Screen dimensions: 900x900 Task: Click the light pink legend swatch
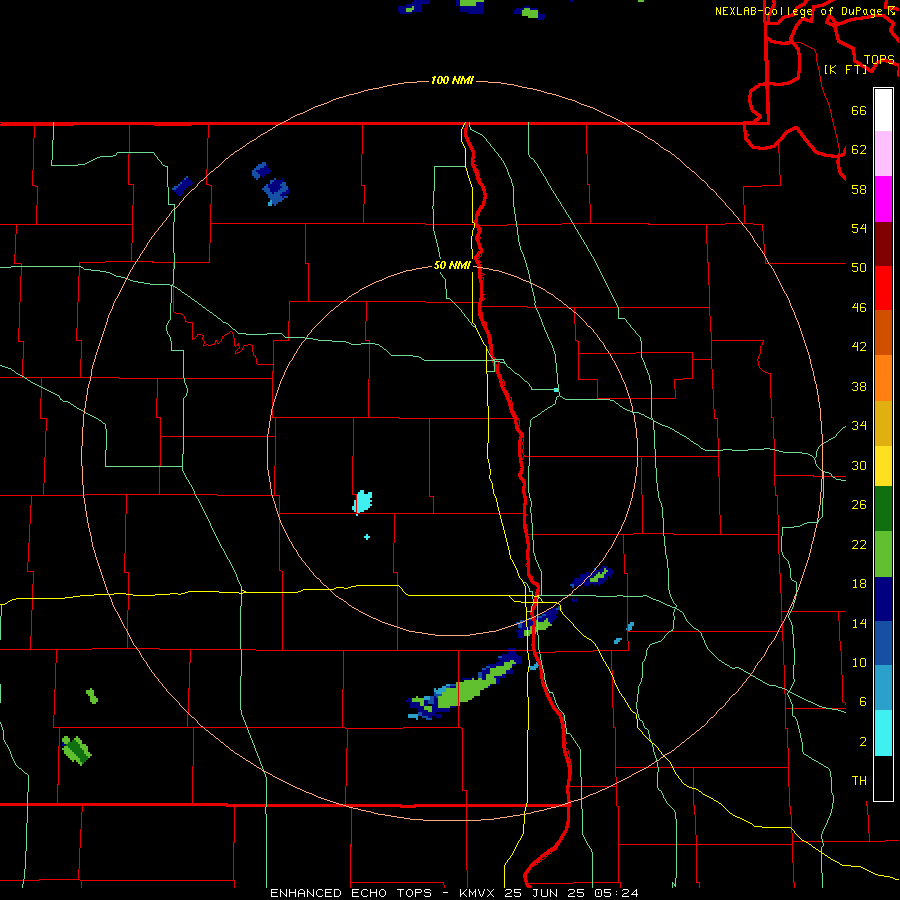[883, 154]
